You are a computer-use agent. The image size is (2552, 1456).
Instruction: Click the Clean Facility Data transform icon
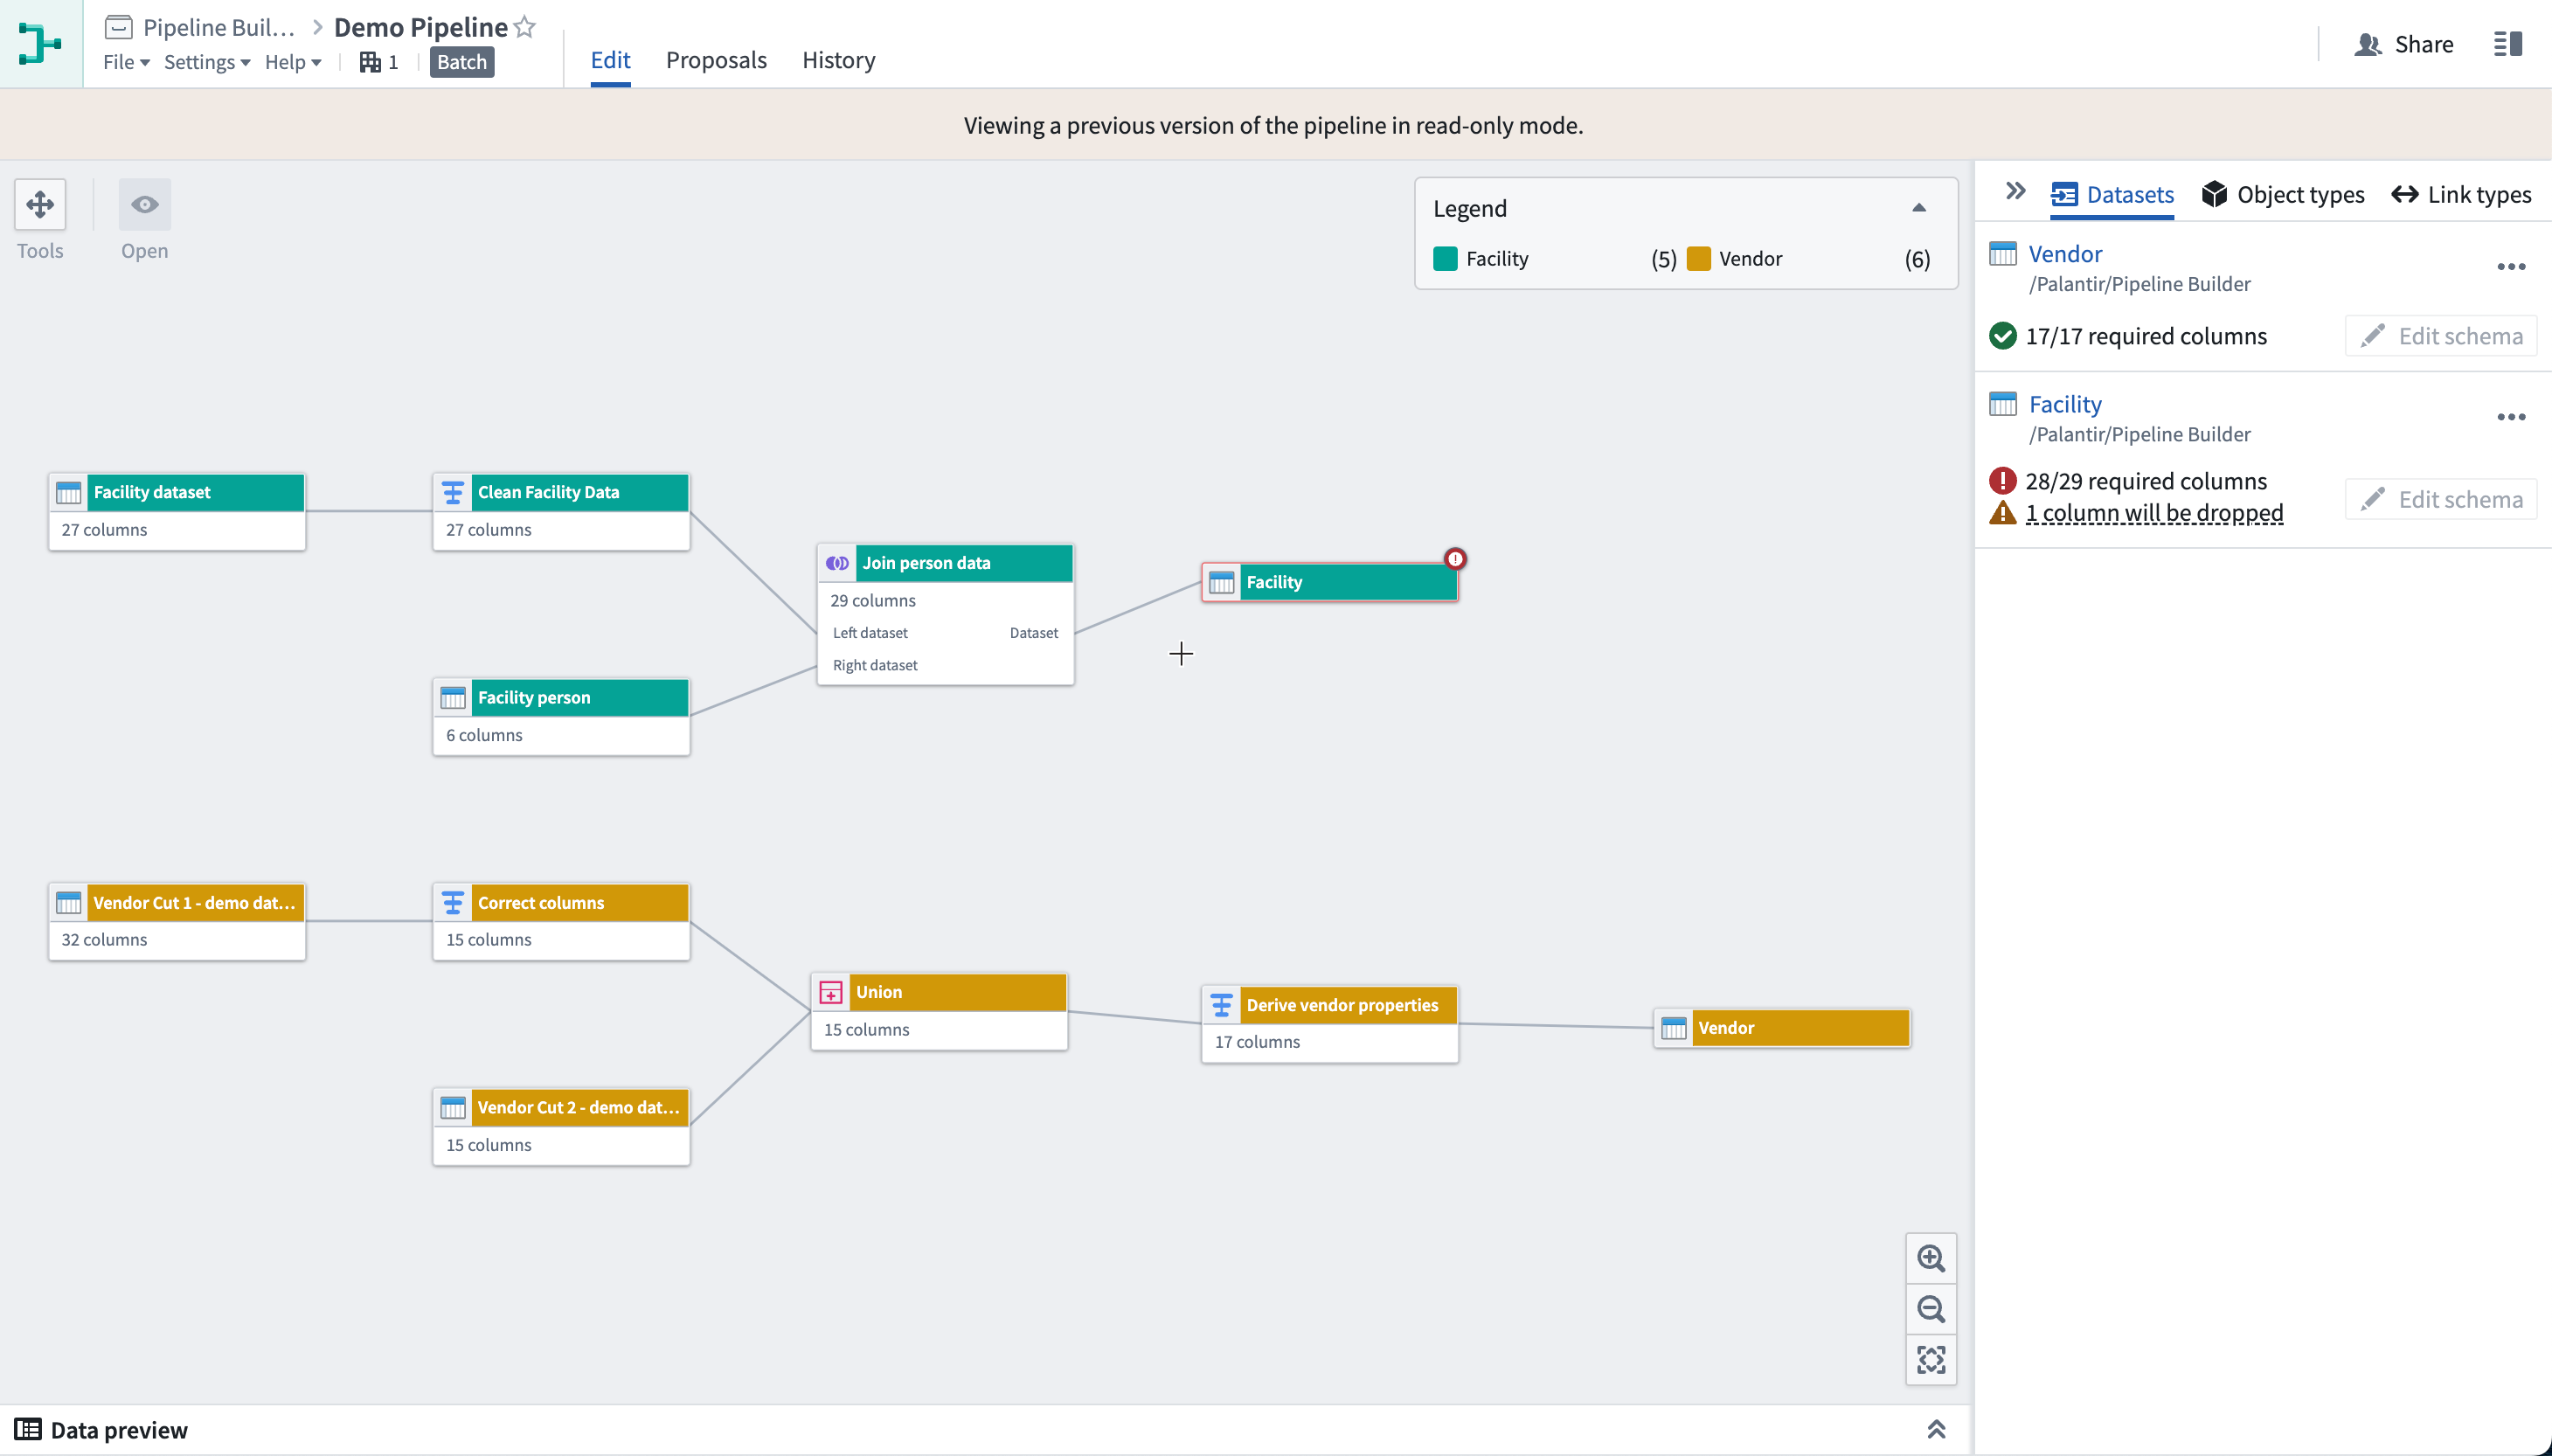coord(453,493)
